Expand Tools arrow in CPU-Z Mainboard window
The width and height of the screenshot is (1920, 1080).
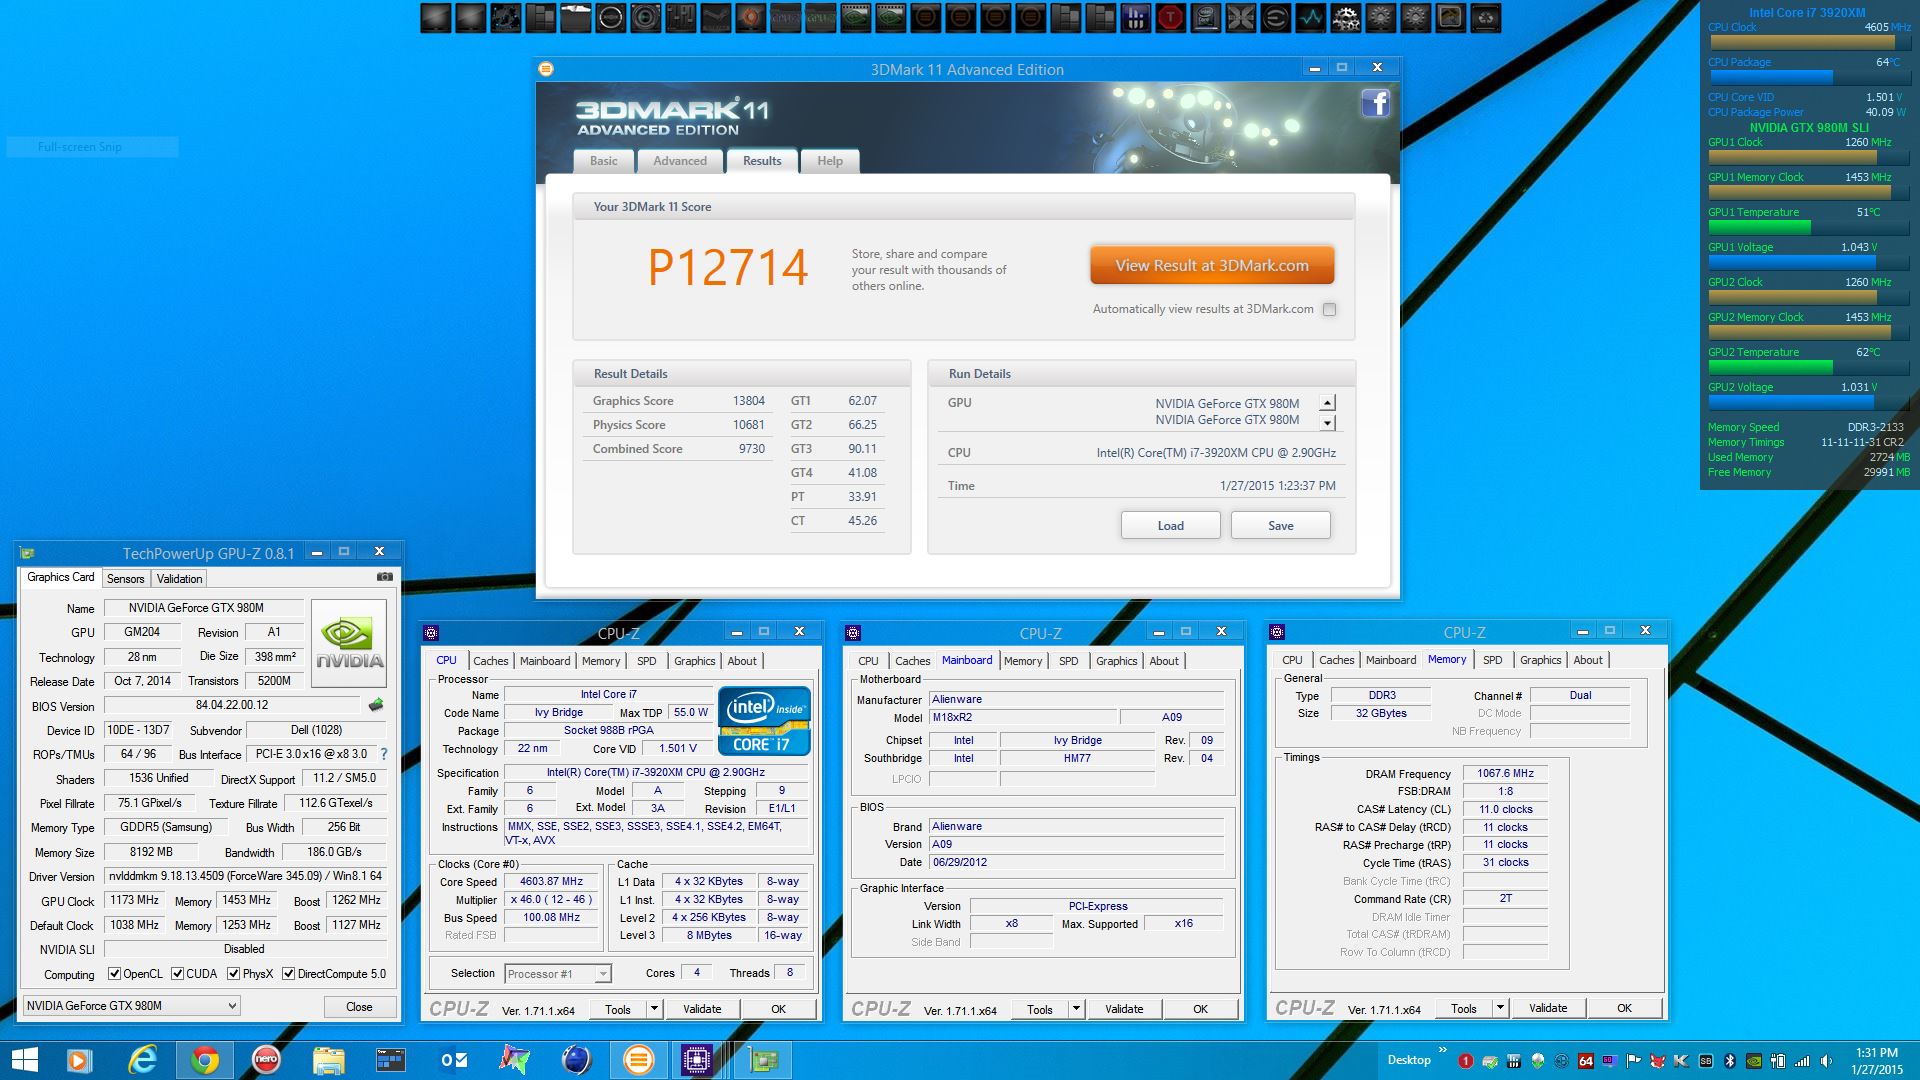coord(1076,1009)
